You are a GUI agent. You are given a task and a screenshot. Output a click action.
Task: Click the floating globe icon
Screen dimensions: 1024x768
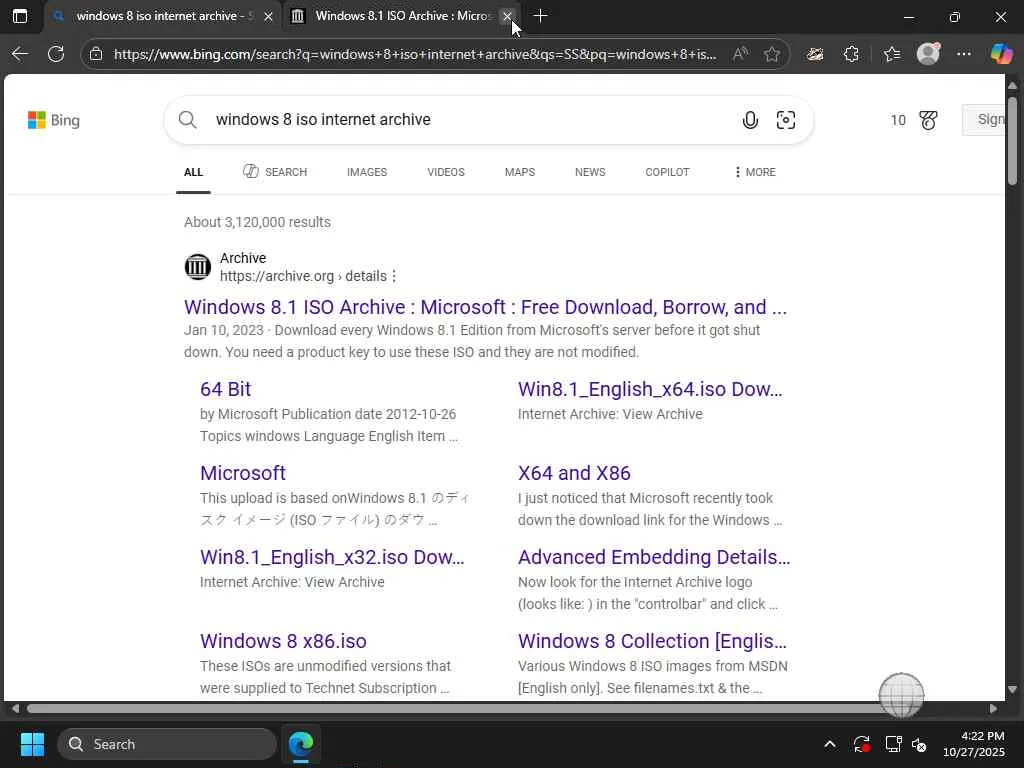click(901, 695)
